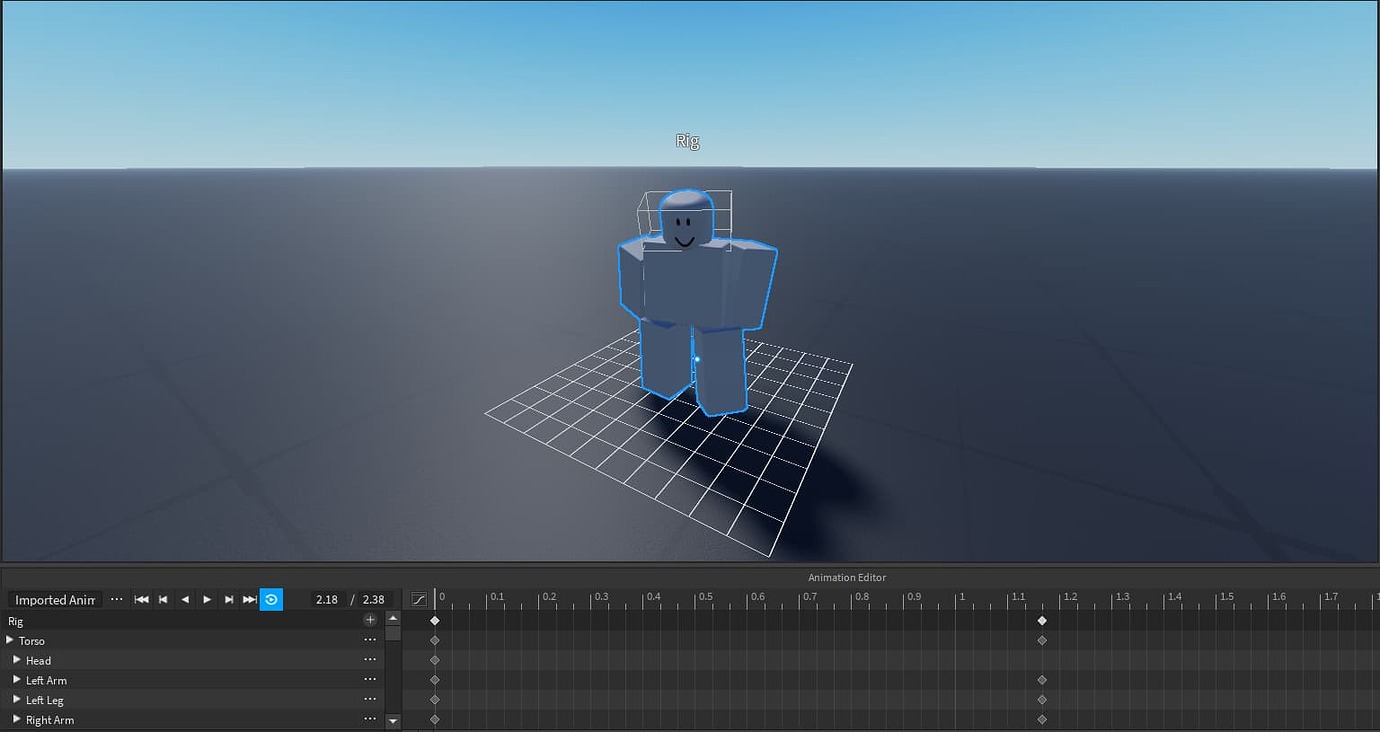Jump to the next keyframe
The image size is (1380, 732).
[x=229, y=599]
